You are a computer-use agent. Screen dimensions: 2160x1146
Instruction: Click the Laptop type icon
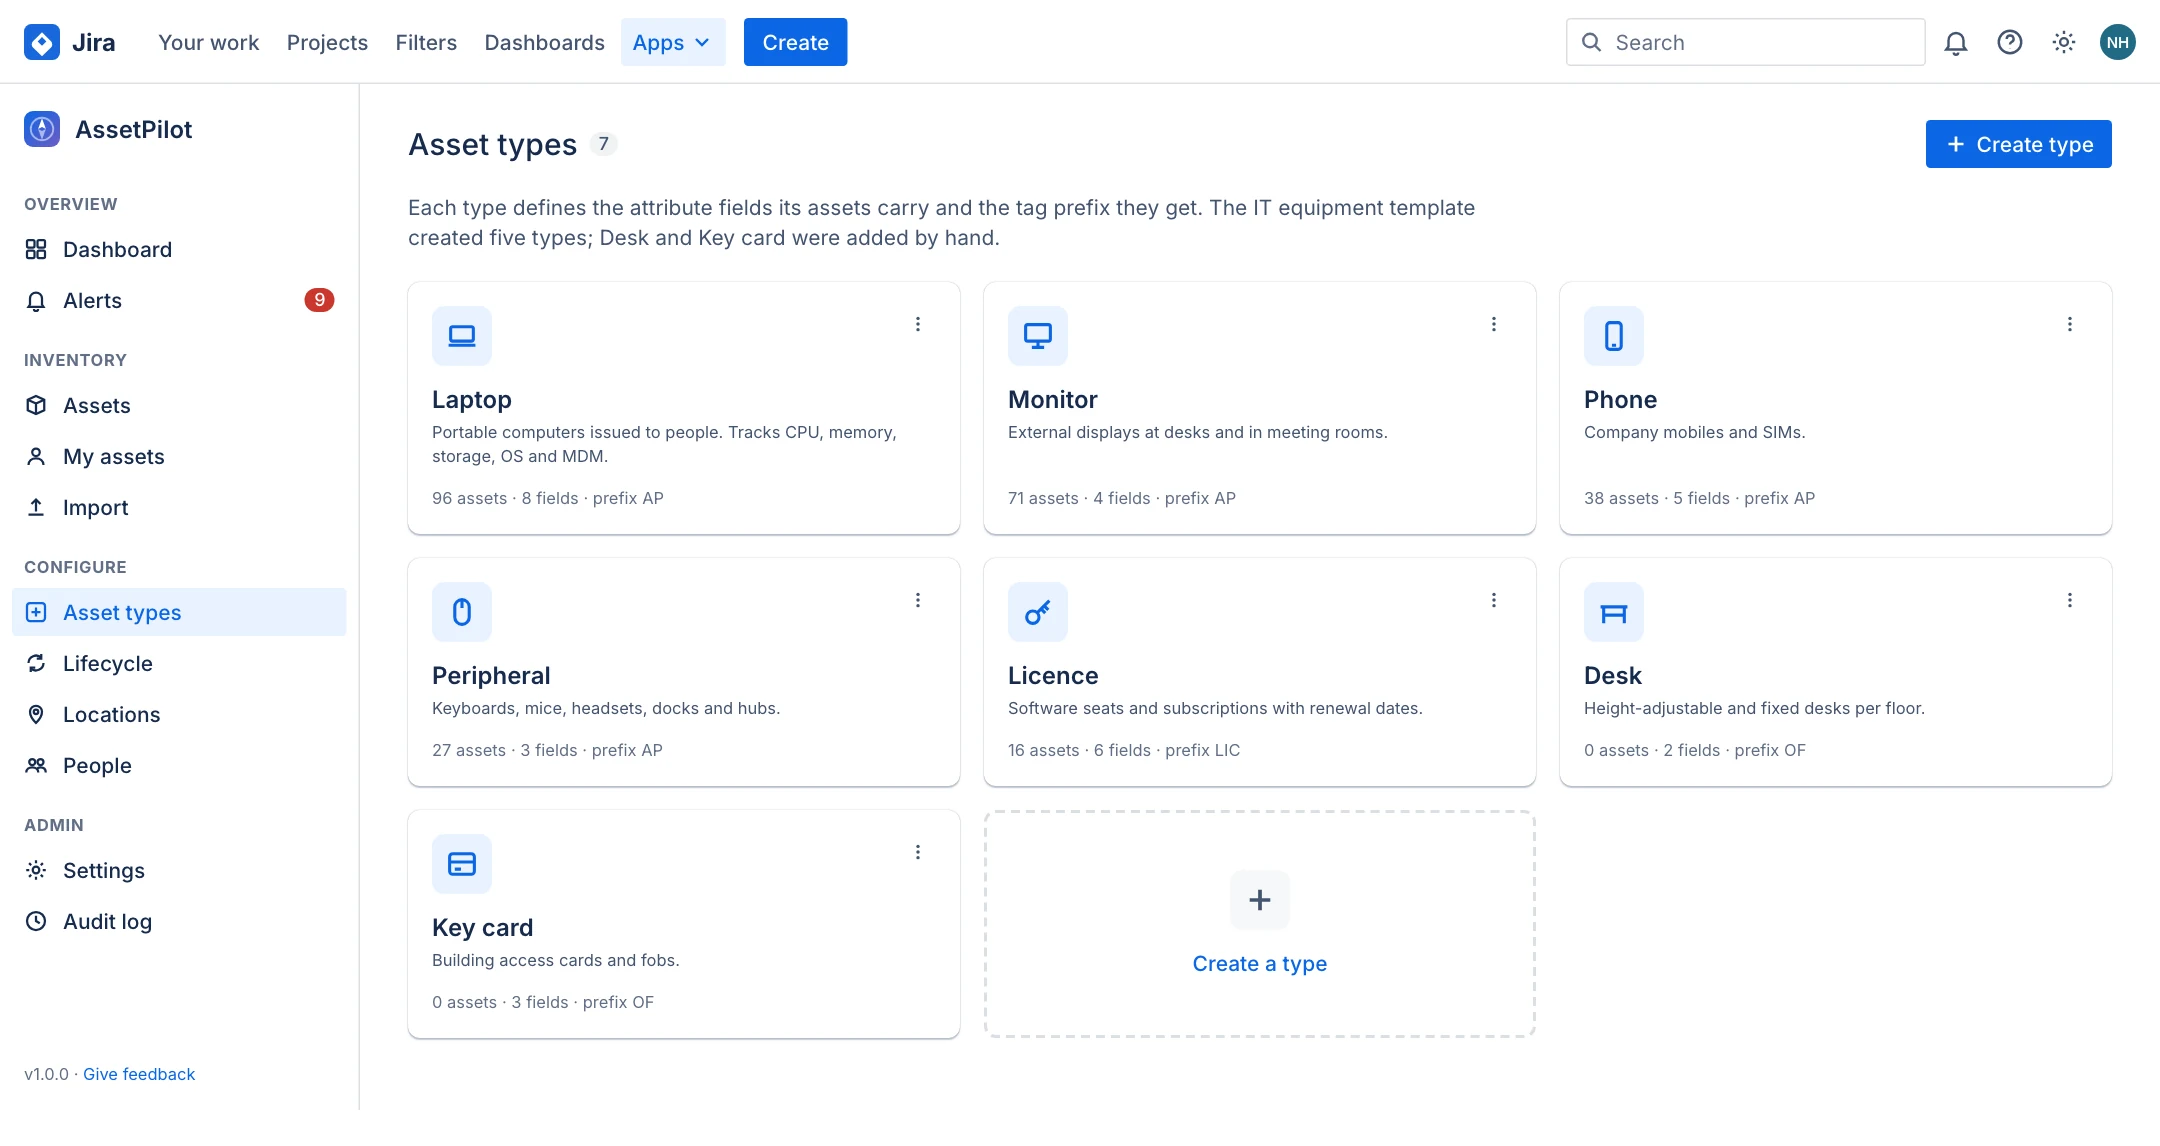pyautogui.click(x=462, y=336)
